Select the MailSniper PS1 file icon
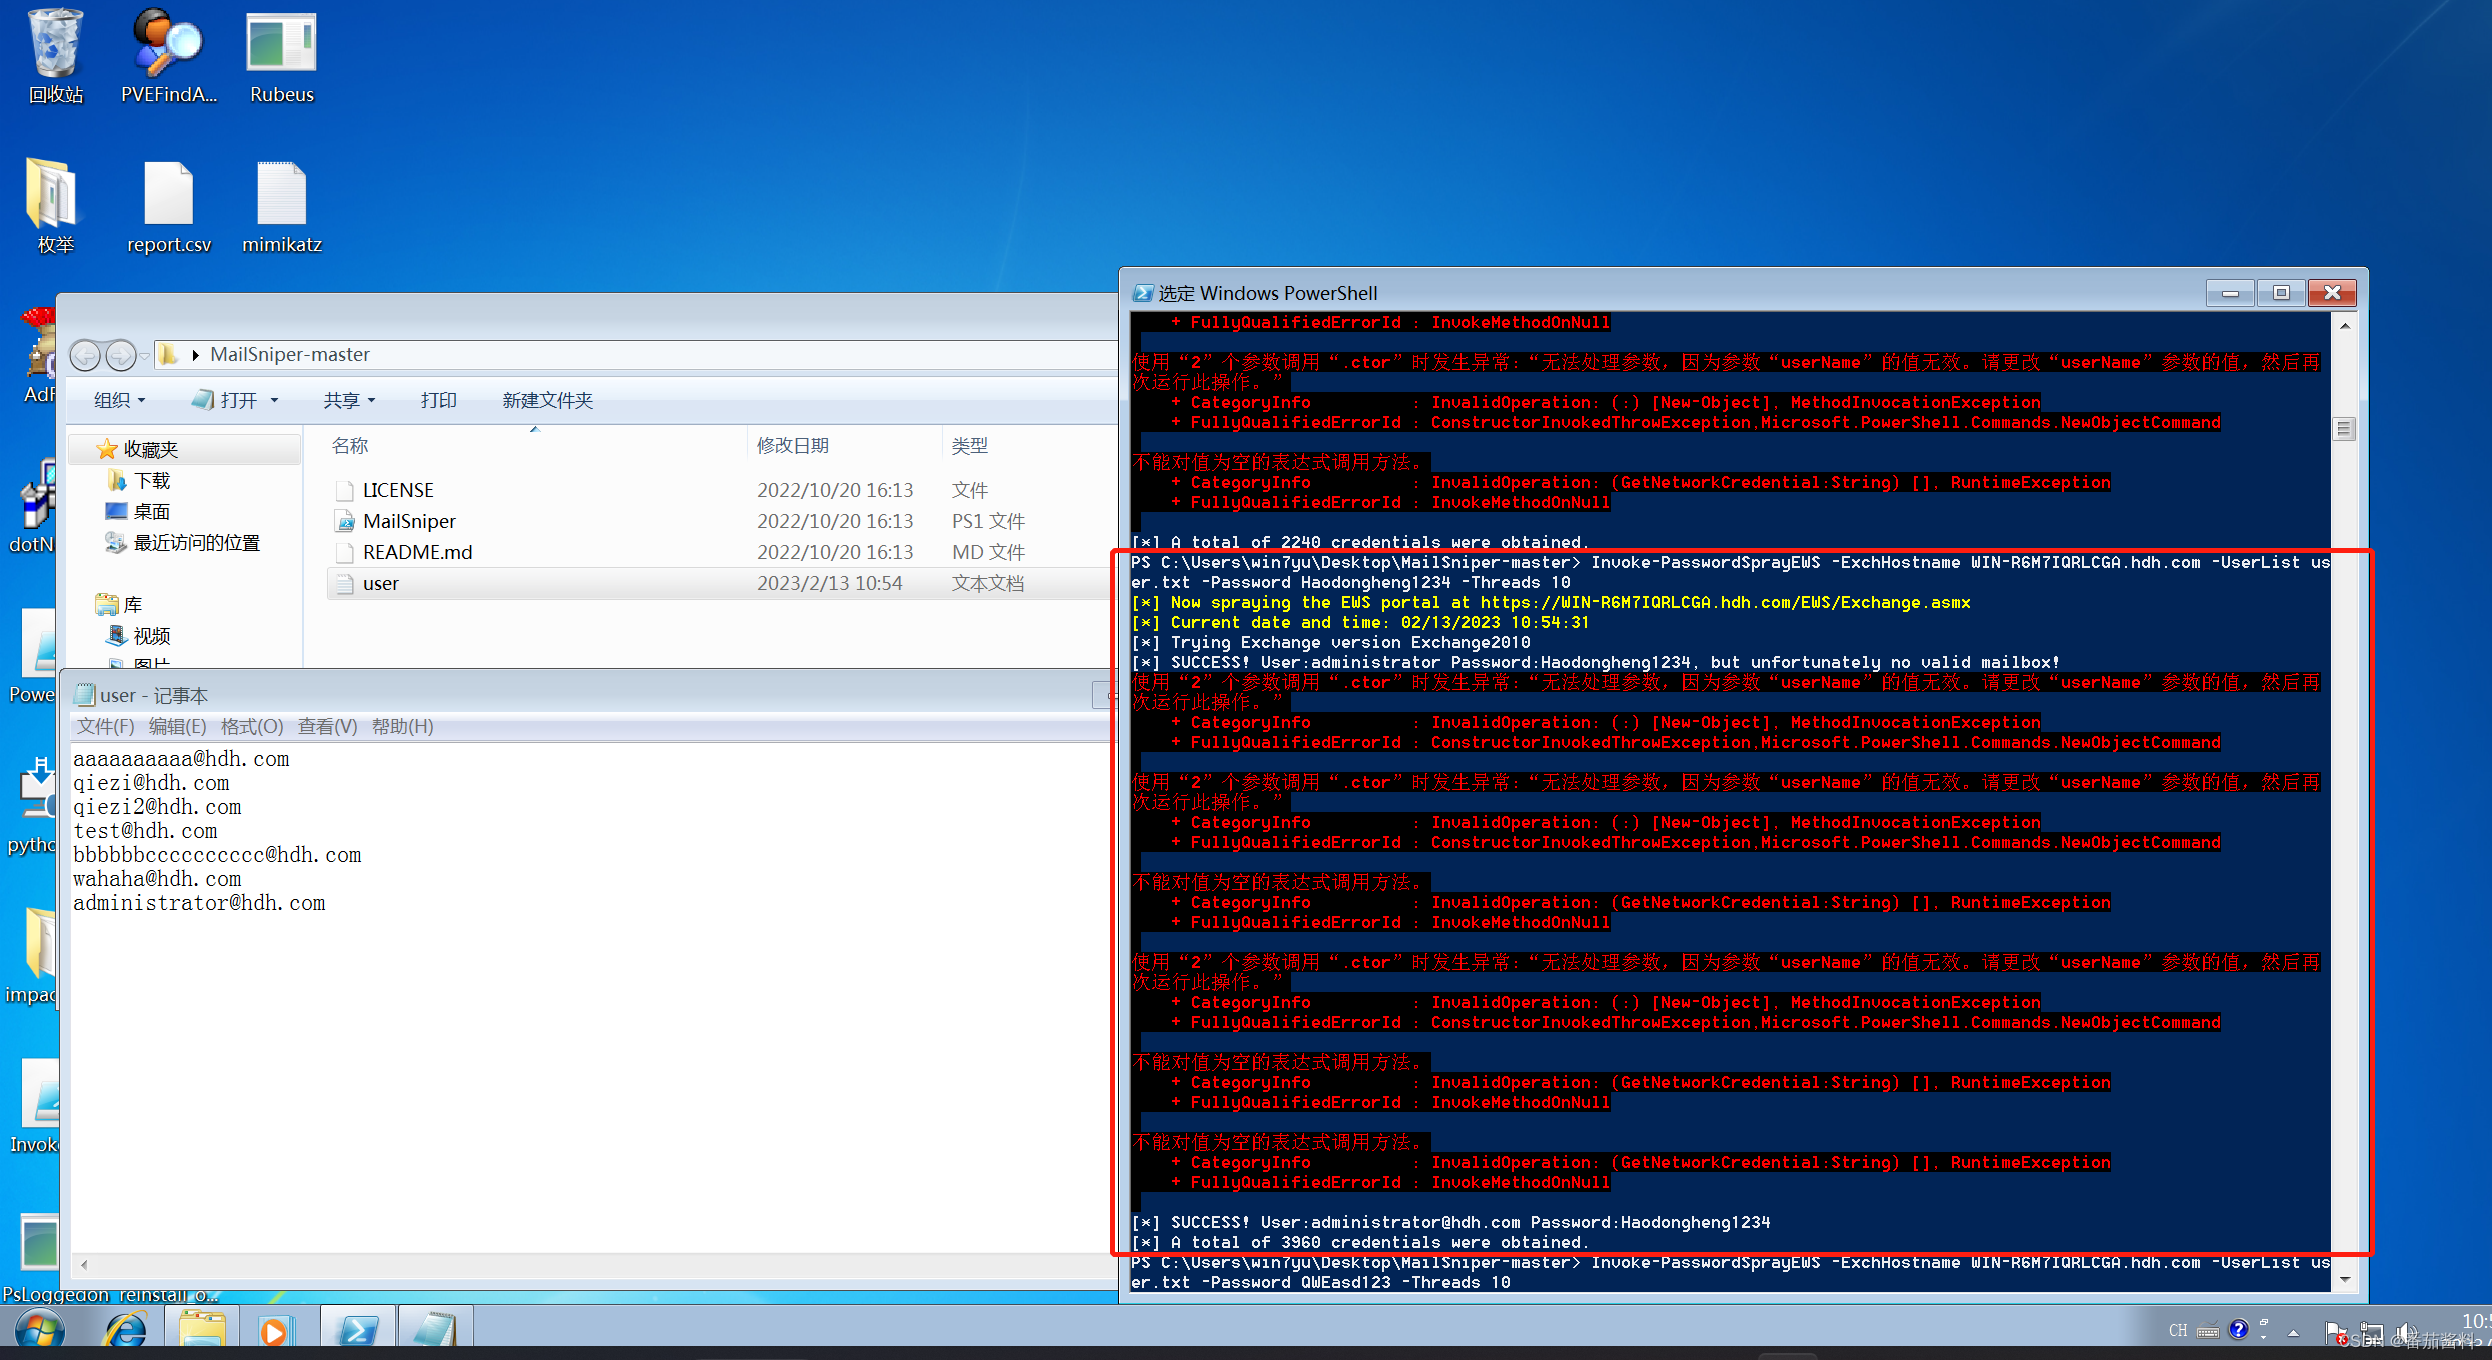This screenshot has height=1360, width=2492. click(x=345, y=521)
